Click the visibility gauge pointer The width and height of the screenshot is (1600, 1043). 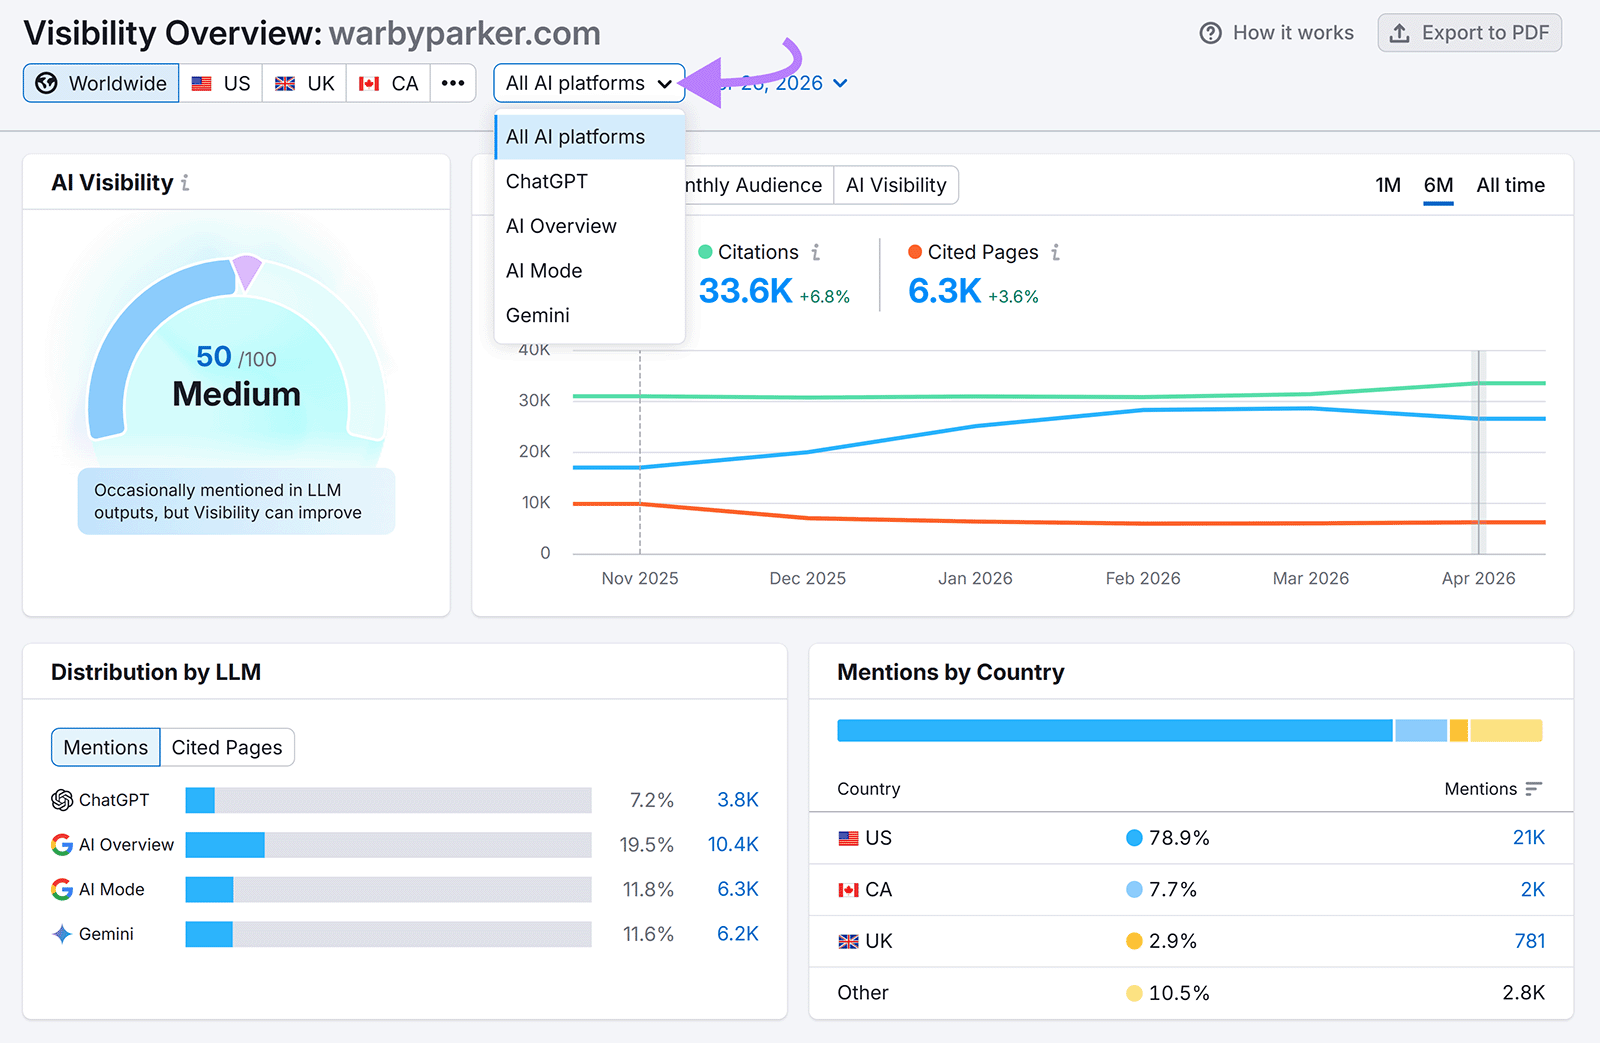click(x=246, y=271)
